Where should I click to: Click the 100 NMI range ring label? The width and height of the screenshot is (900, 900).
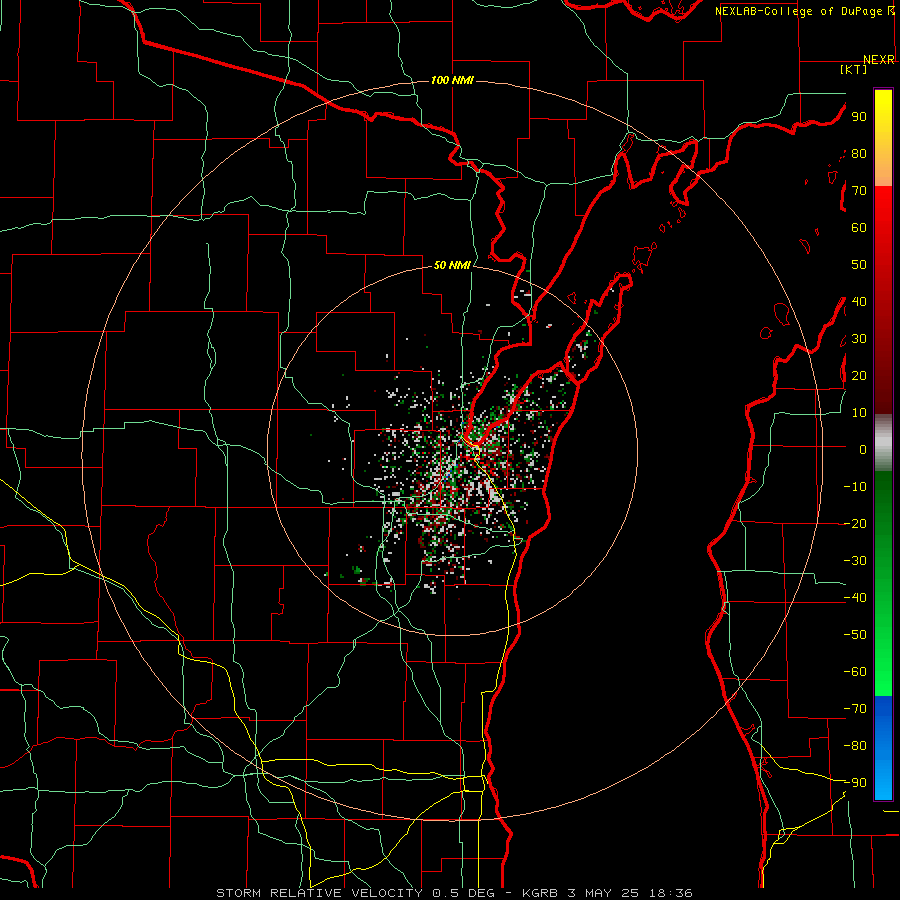452,80
